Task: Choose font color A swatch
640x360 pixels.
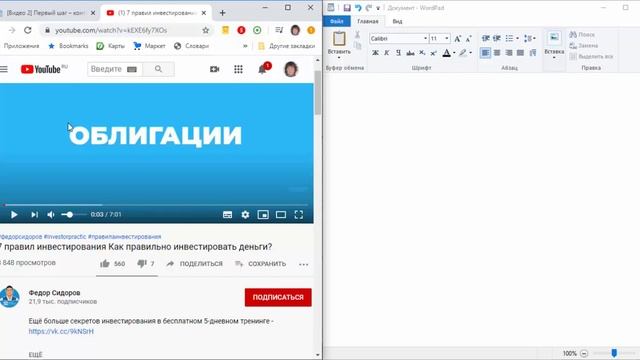Action: [x=447, y=53]
